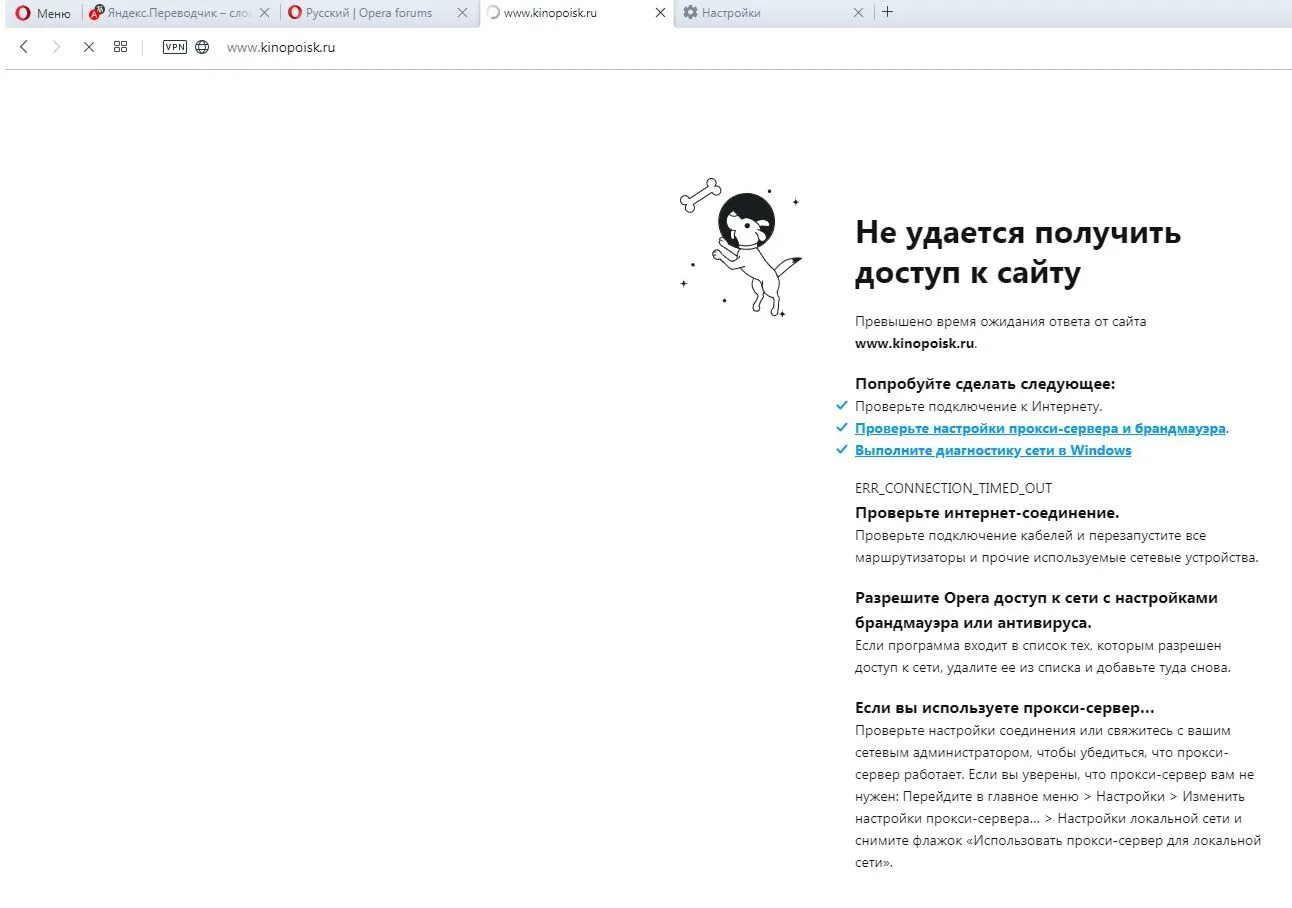Viewport: 1292px width, 908px height.
Task: Click the ERR_CONNECTION_TIMED_OUT error code text
Action: click(x=953, y=488)
